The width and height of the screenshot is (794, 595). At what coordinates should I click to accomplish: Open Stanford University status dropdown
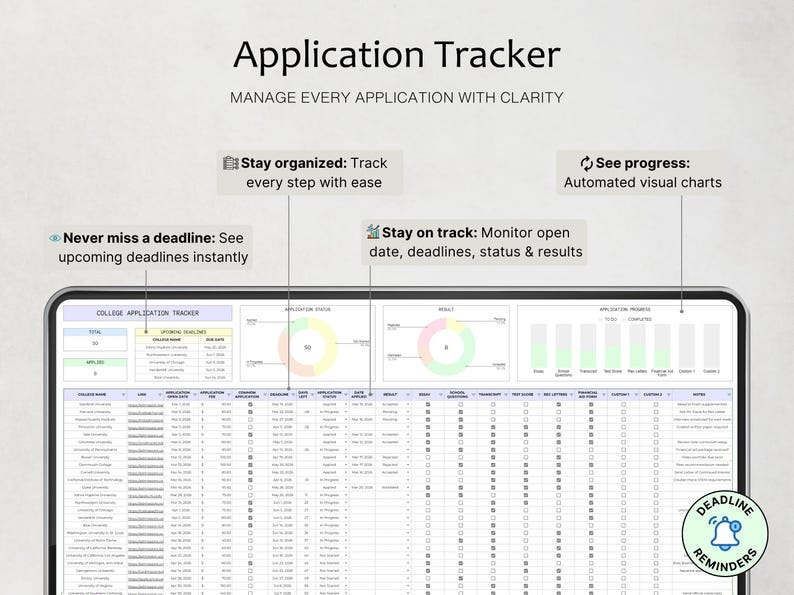click(346, 404)
